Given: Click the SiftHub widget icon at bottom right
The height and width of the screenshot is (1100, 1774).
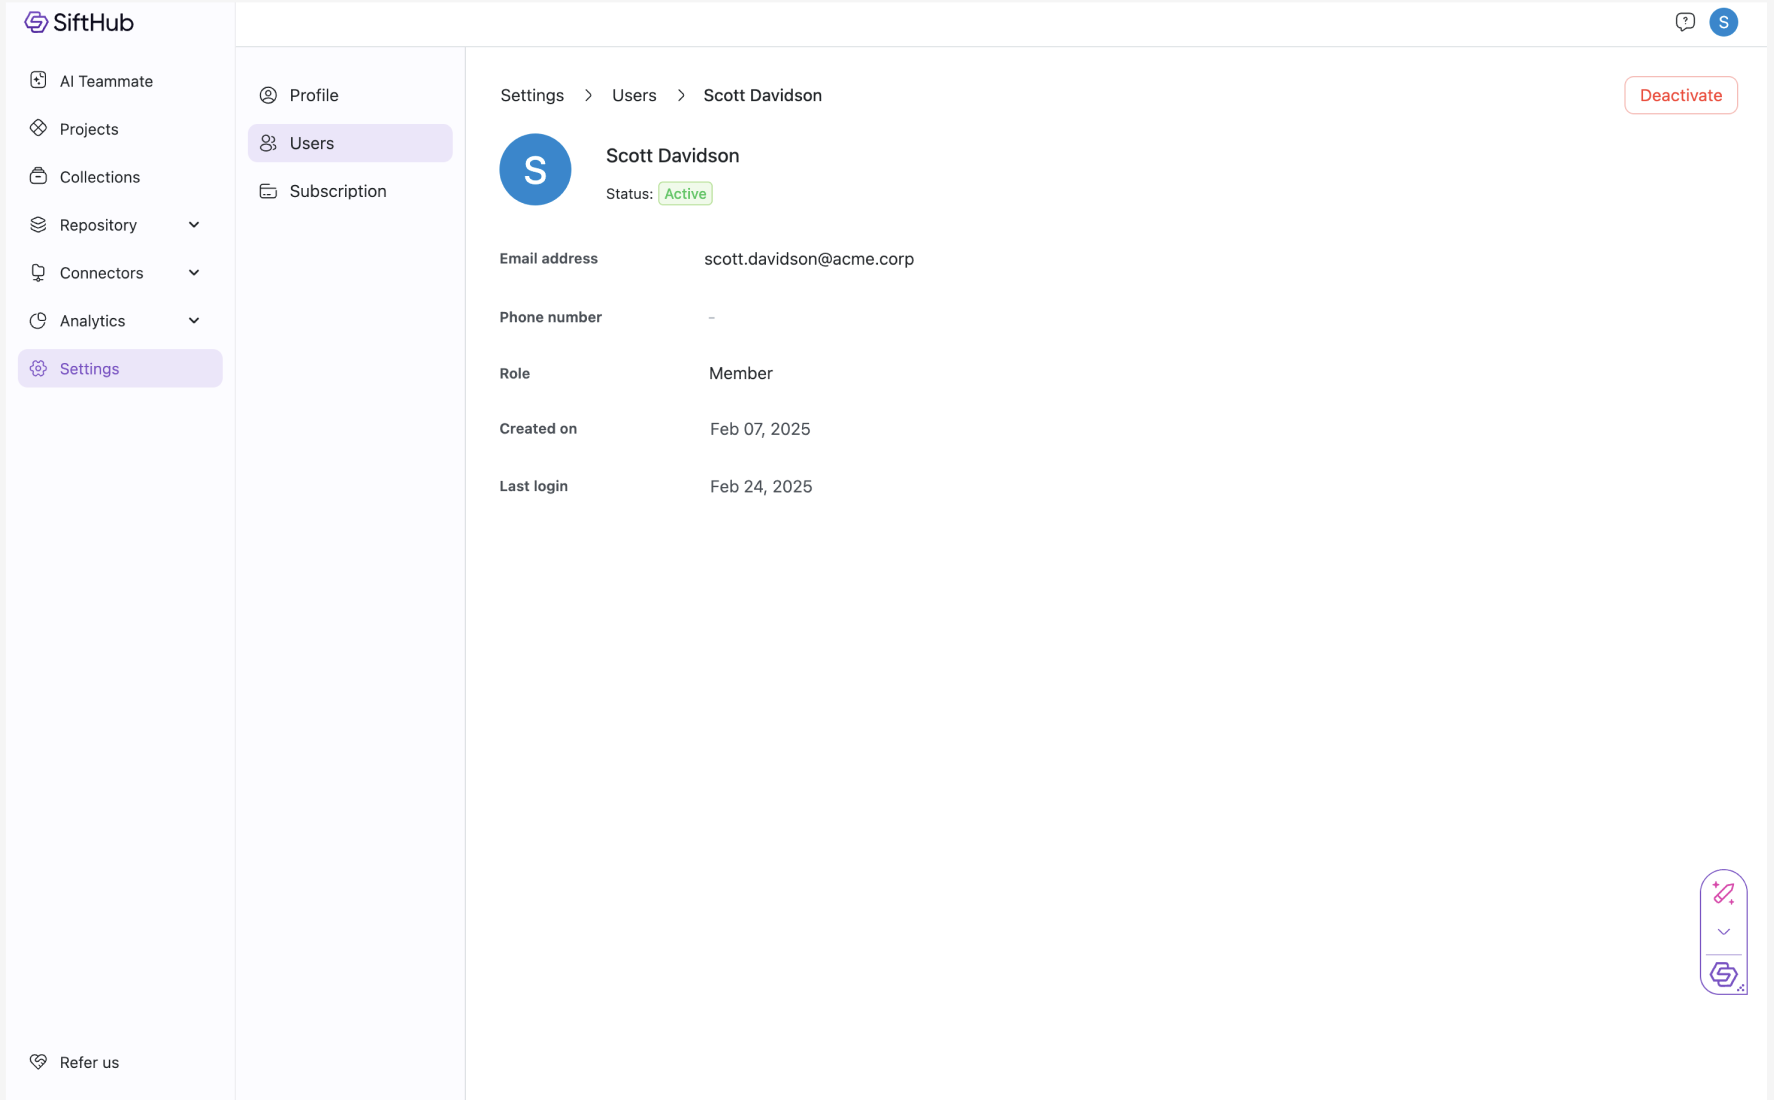Looking at the screenshot, I should point(1723,974).
